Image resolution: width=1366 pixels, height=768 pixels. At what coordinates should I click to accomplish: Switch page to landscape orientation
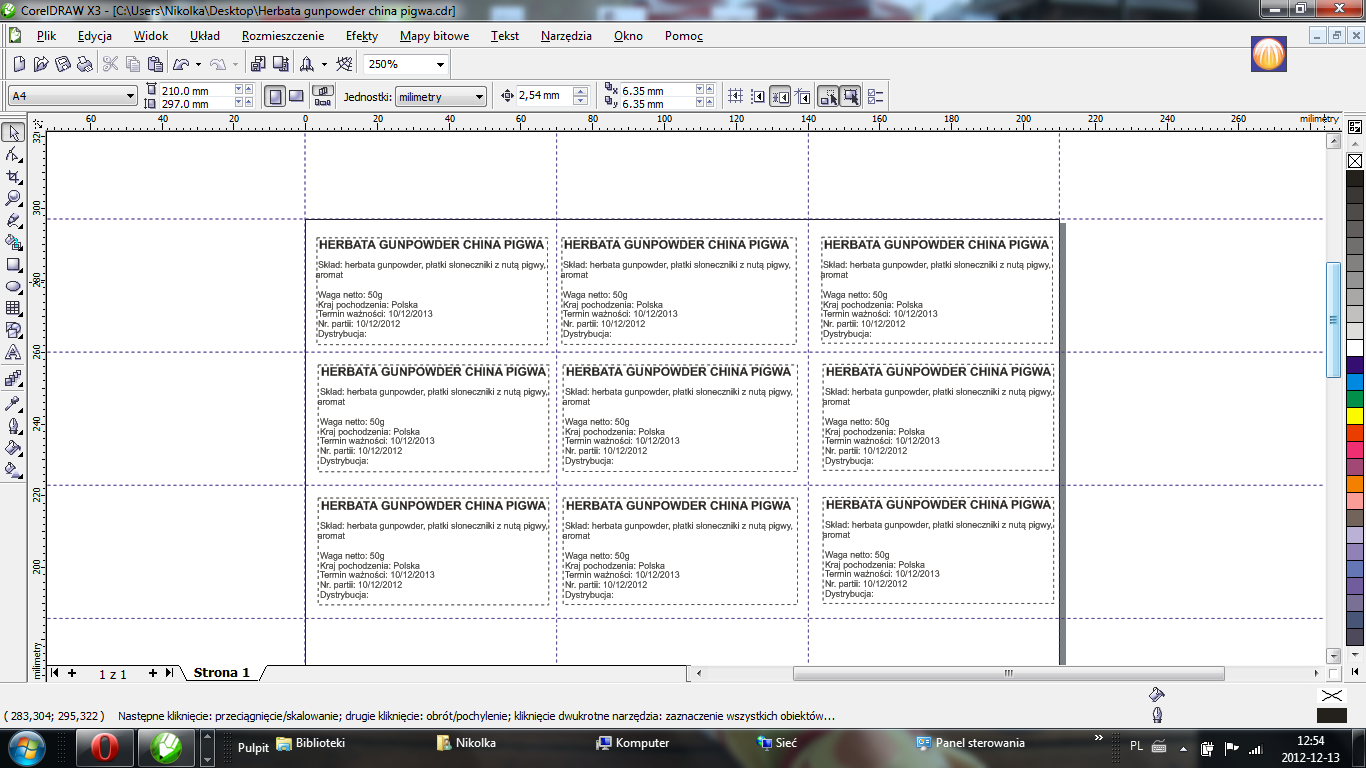296,96
